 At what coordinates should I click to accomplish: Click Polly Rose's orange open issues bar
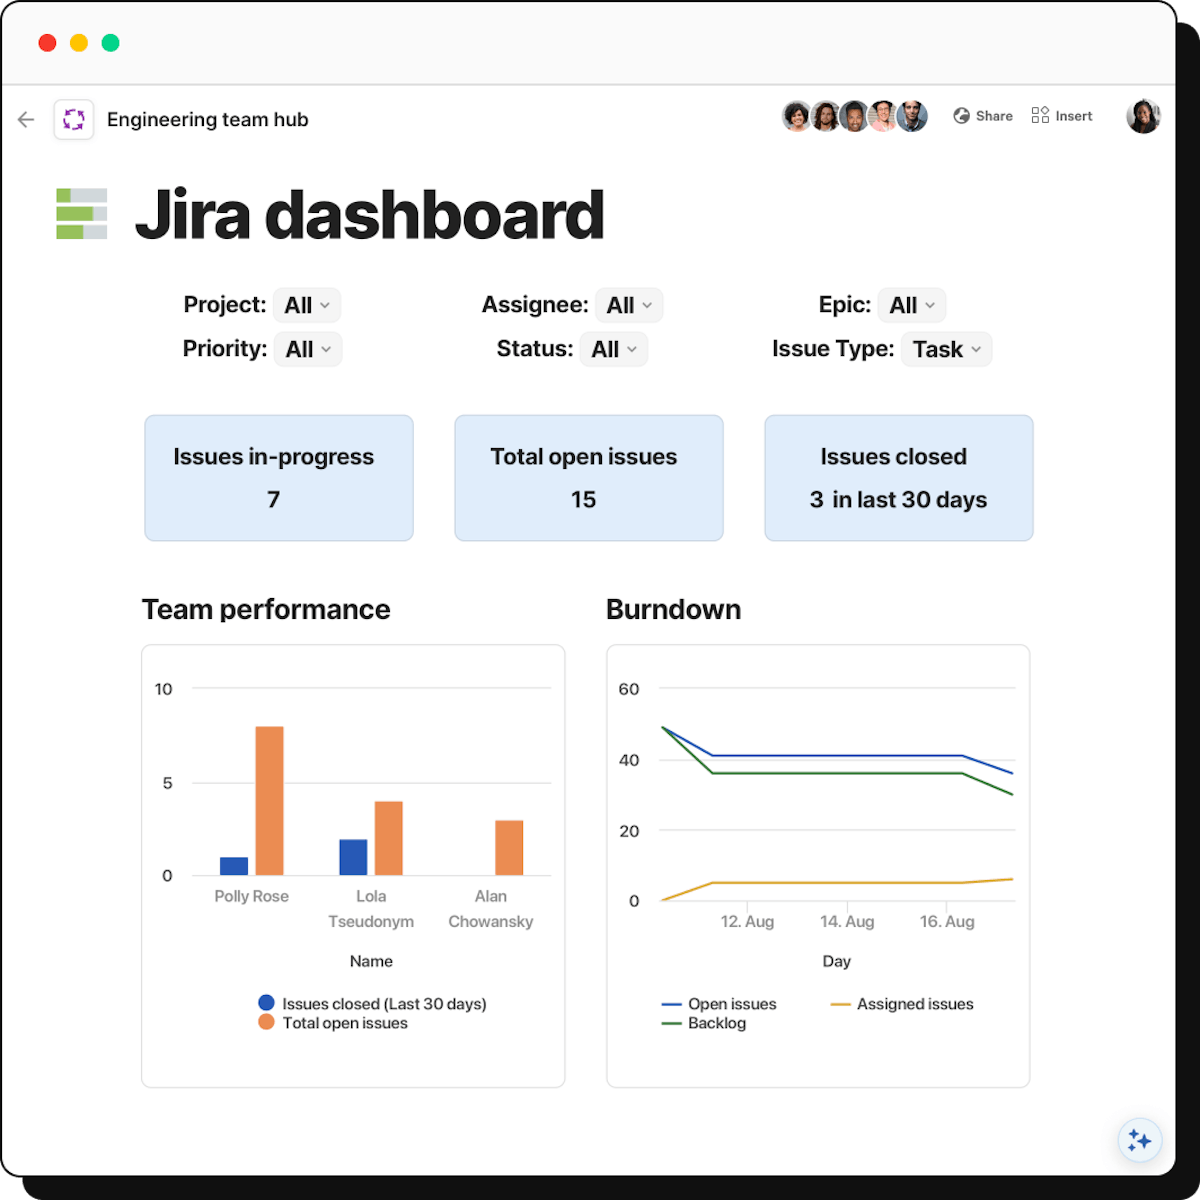click(x=270, y=801)
